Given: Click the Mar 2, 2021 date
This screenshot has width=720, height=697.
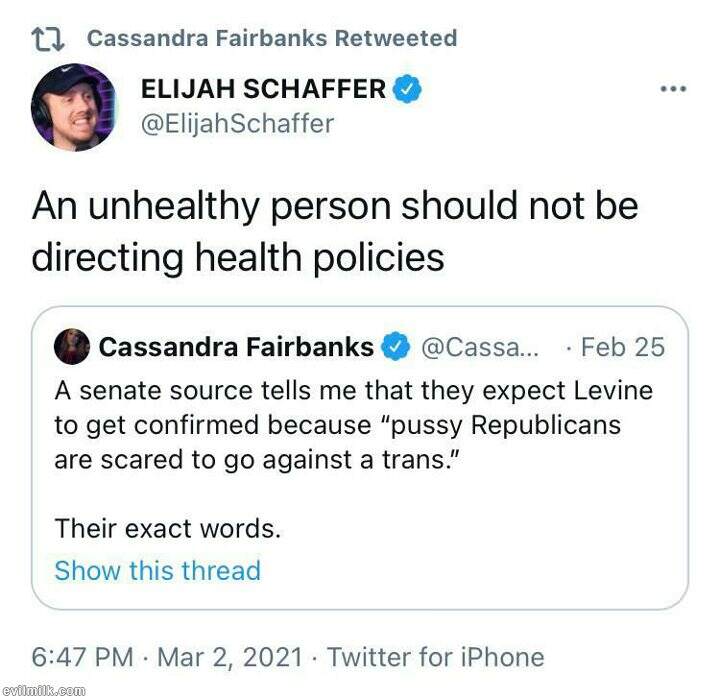Looking at the screenshot, I should (230, 657).
